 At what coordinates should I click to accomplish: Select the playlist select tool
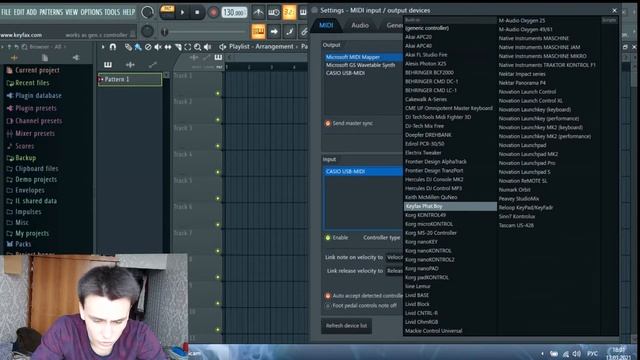click(188, 47)
